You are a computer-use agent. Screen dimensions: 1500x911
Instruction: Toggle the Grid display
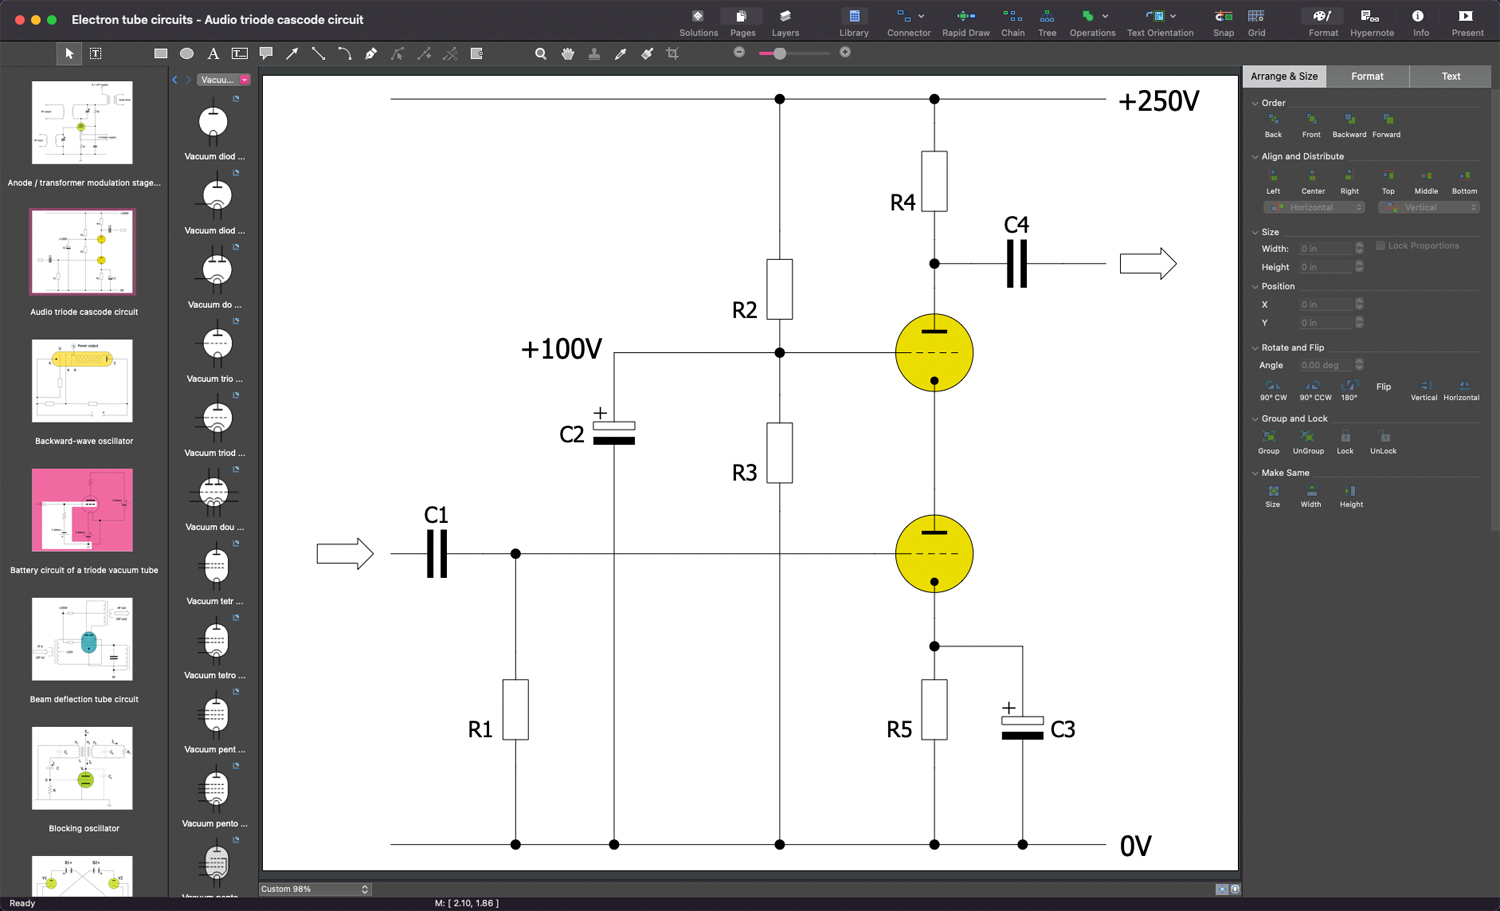(x=1256, y=22)
